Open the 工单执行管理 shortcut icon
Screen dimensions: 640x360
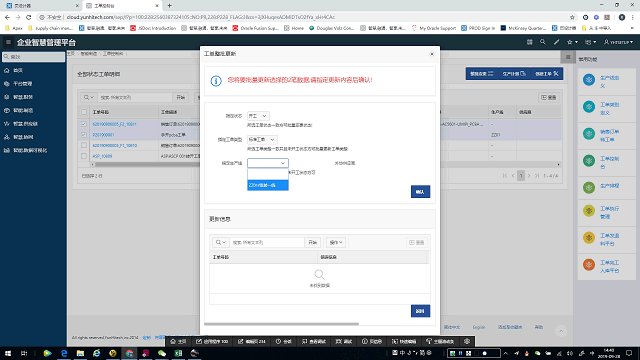tap(589, 211)
